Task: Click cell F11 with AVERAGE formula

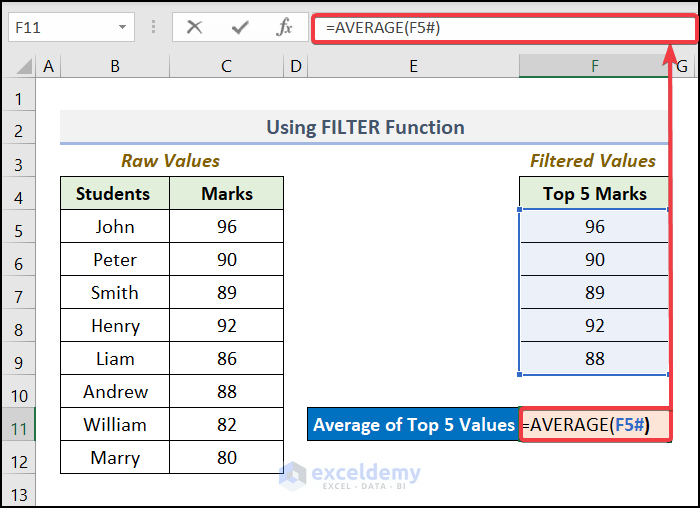Action: pos(595,425)
